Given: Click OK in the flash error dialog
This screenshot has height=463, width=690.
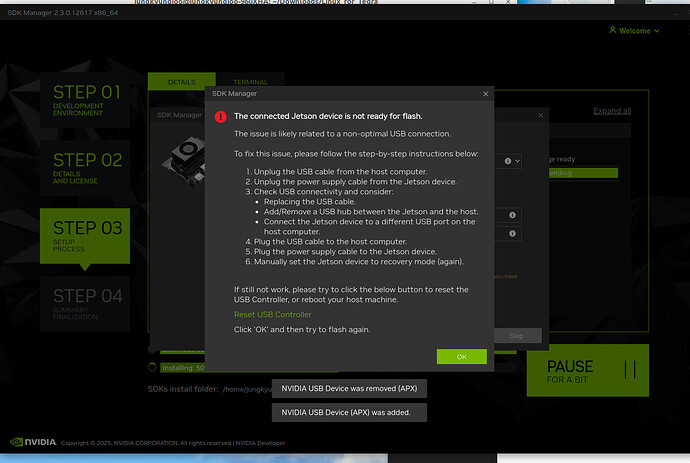Looking at the screenshot, I should point(462,356).
